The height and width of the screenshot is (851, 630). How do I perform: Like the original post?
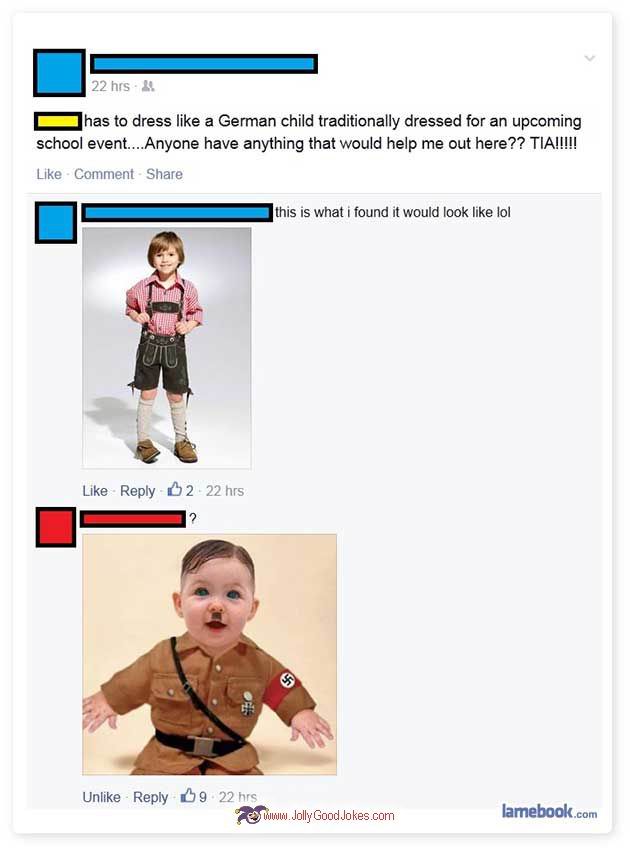click(49, 174)
